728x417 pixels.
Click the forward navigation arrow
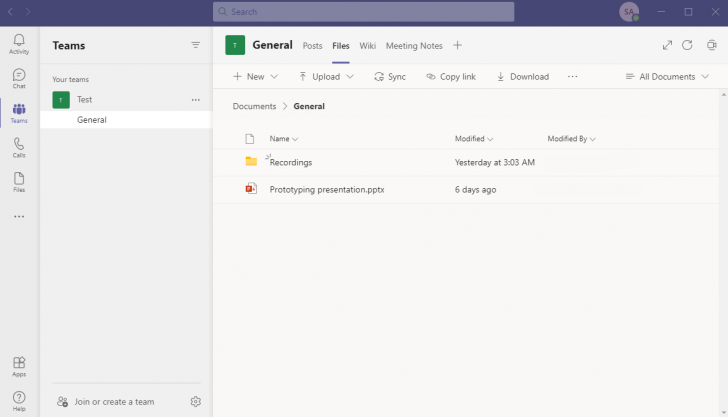pyautogui.click(x=28, y=12)
